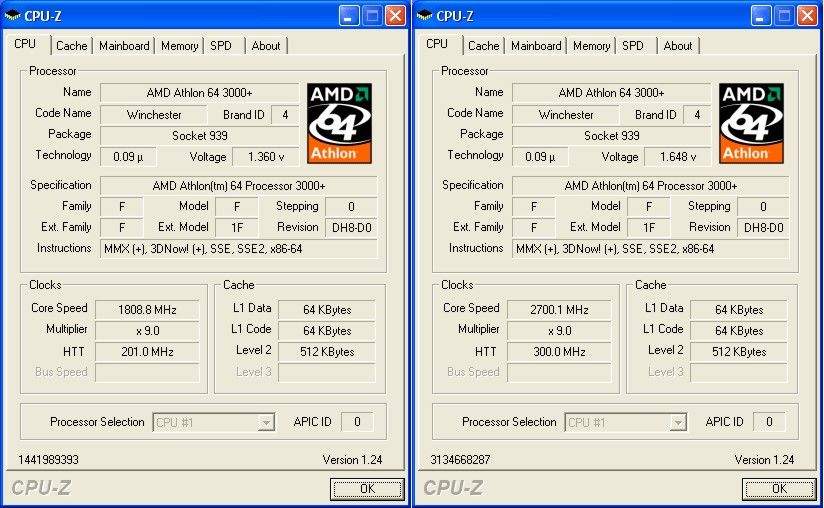Select the CPU tab in left CPU-Z window
Viewport: 824px width, 508px height.
pyautogui.click(x=25, y=44)
